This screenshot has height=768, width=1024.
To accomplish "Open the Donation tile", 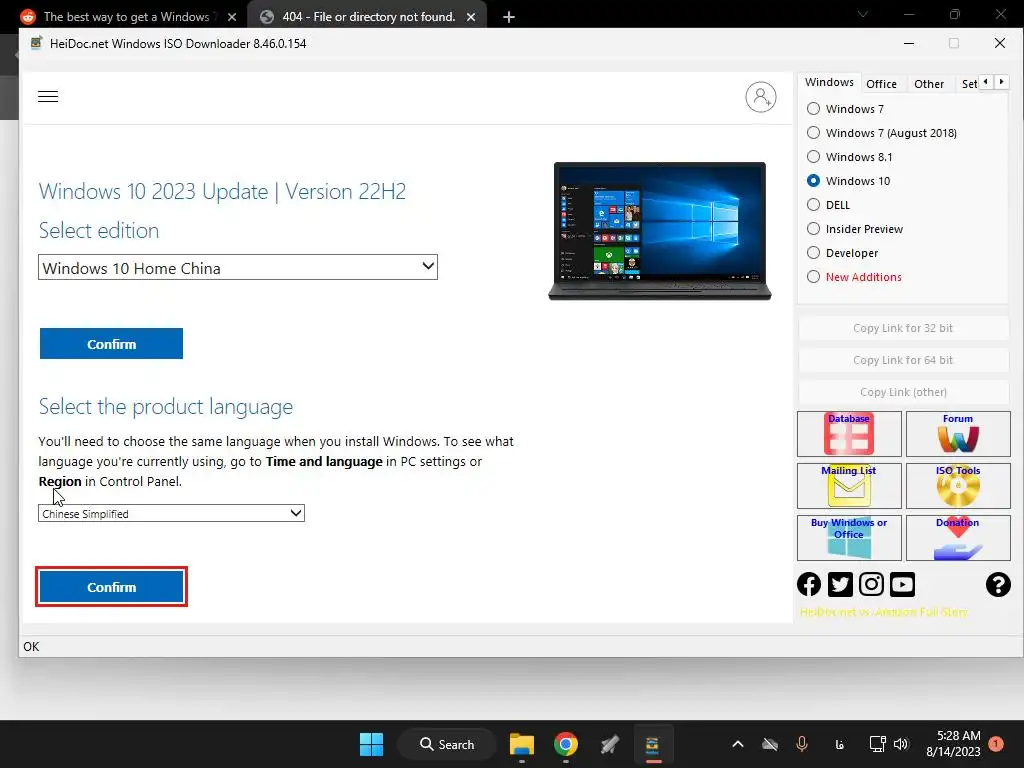I will (x=958, y=538).
